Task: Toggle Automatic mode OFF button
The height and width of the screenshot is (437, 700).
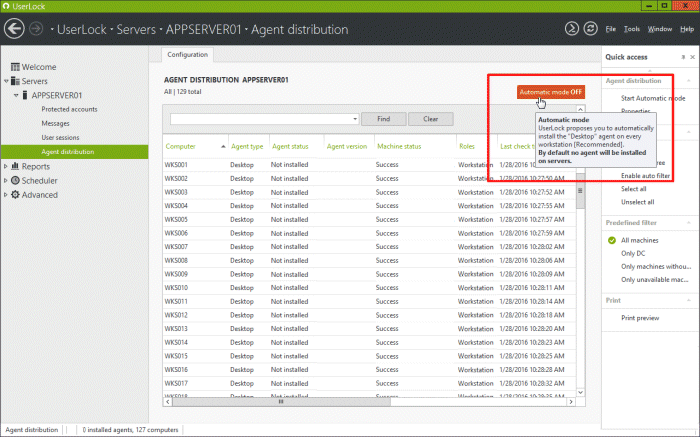Action: pyautogui.click(x=551, y=91)
